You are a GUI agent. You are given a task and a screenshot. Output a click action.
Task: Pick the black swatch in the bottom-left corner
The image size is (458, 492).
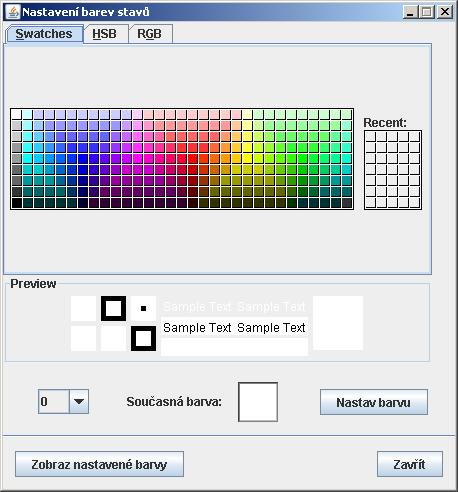tap(16, 203)
